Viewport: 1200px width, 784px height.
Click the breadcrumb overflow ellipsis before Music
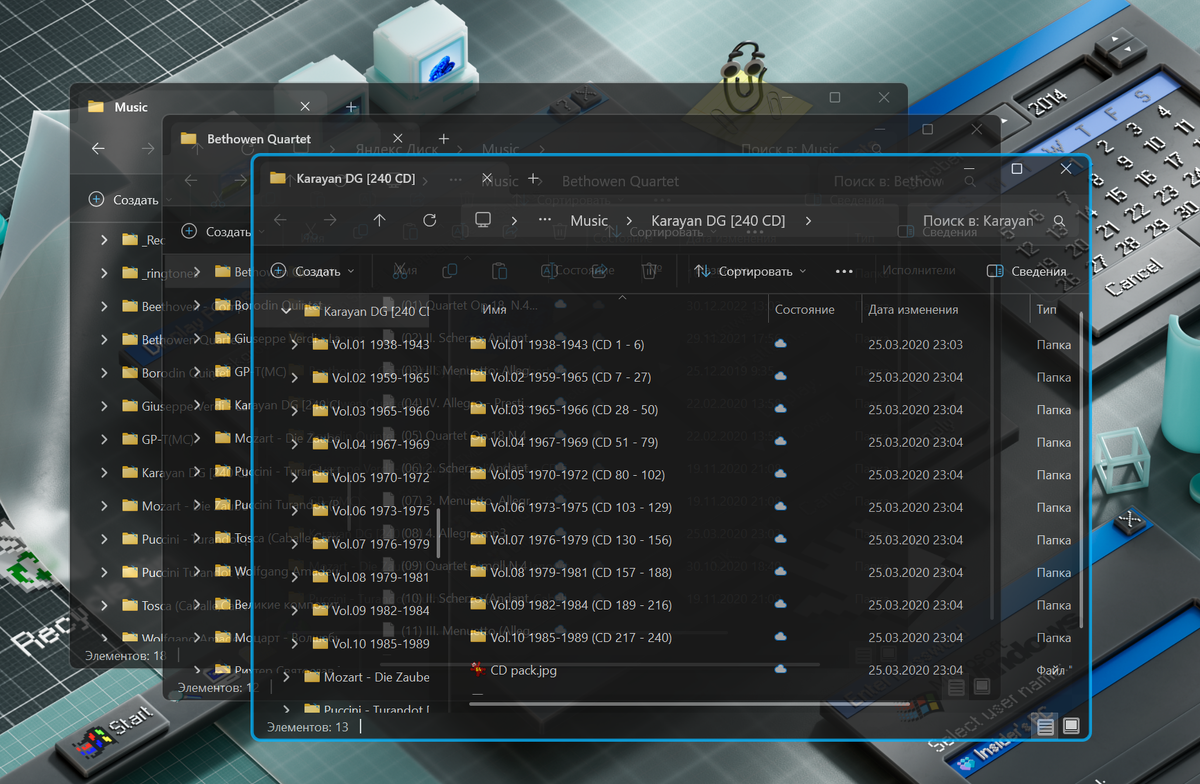pyautogui.click(x=545, y=220)
